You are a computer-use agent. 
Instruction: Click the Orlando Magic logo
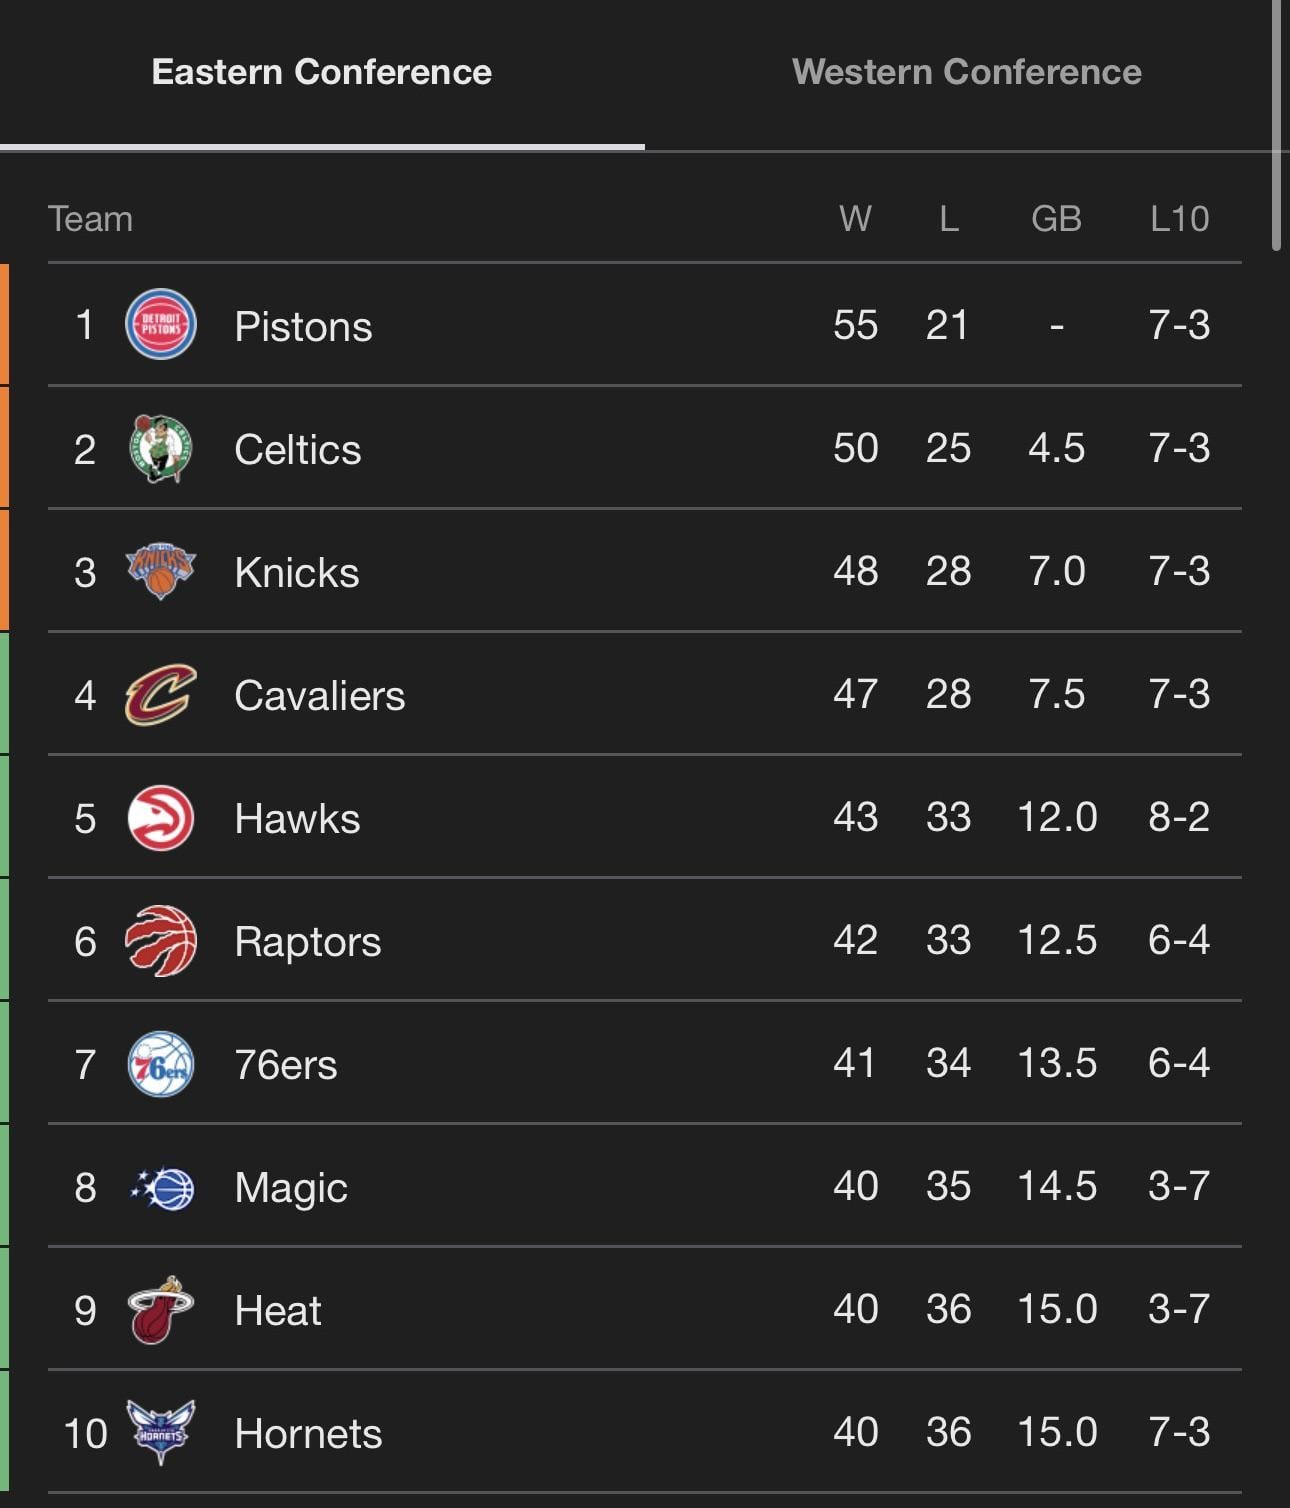click(x=162, y=1188)
